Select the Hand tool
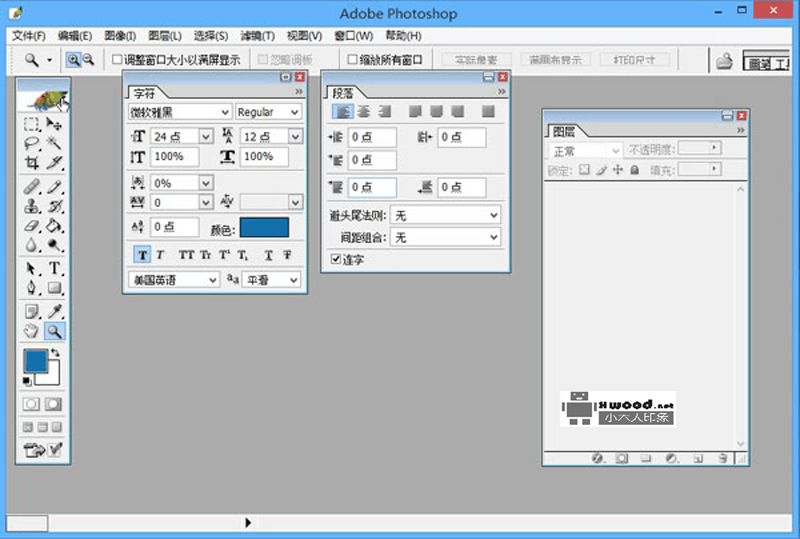Screen dimensions: 800x539 click(32, 331)
